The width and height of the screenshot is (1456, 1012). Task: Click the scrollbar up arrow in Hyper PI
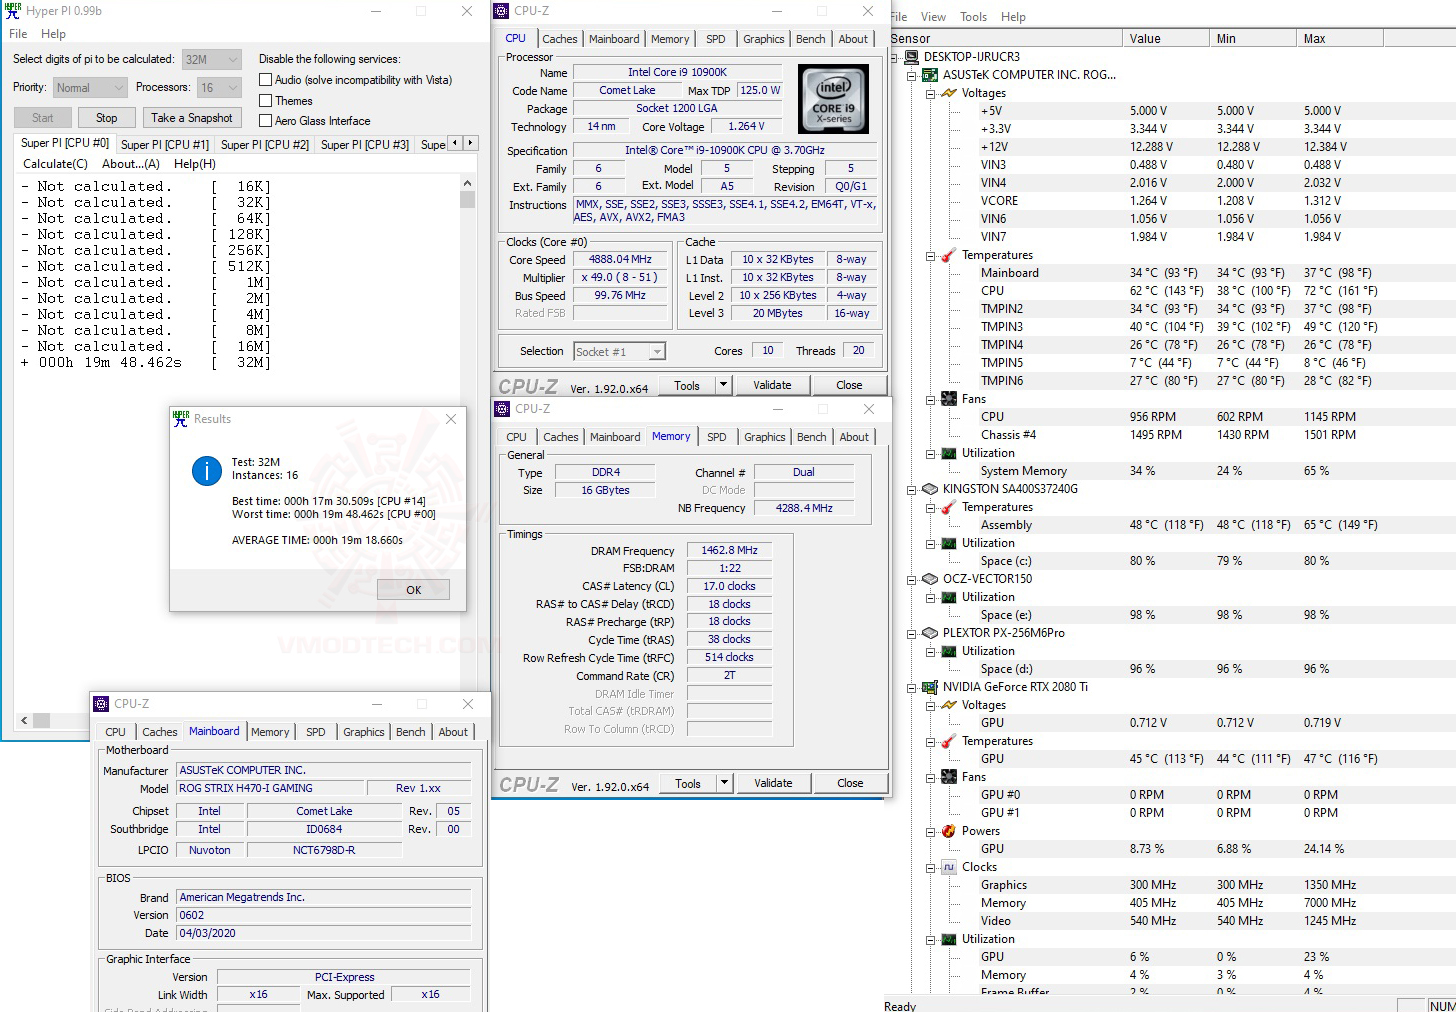click(467, 182)
